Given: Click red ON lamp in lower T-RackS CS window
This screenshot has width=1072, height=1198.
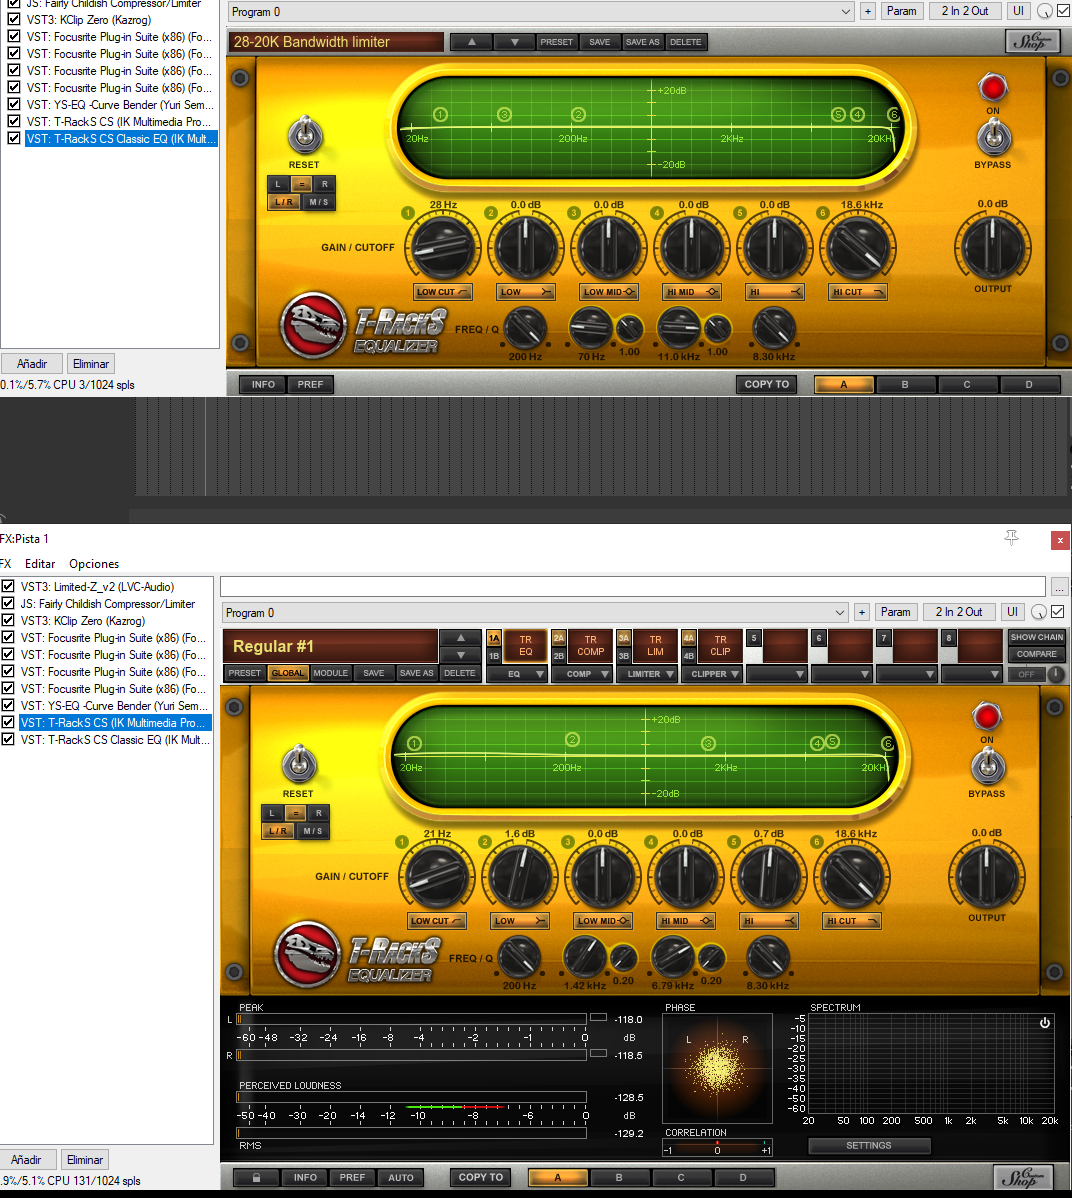Looking at the screenshot, I should pos(986,717).
